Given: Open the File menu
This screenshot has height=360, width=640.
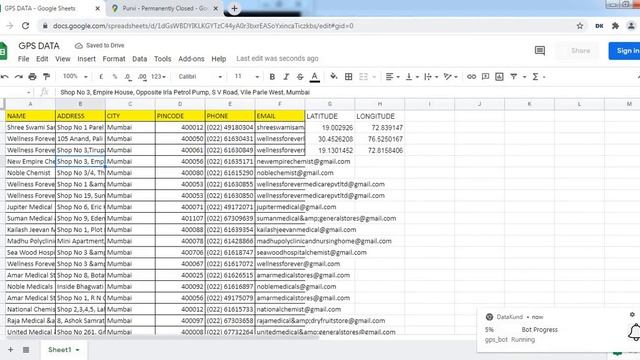Looking at the screenshot, I should [x=23, y=59].
